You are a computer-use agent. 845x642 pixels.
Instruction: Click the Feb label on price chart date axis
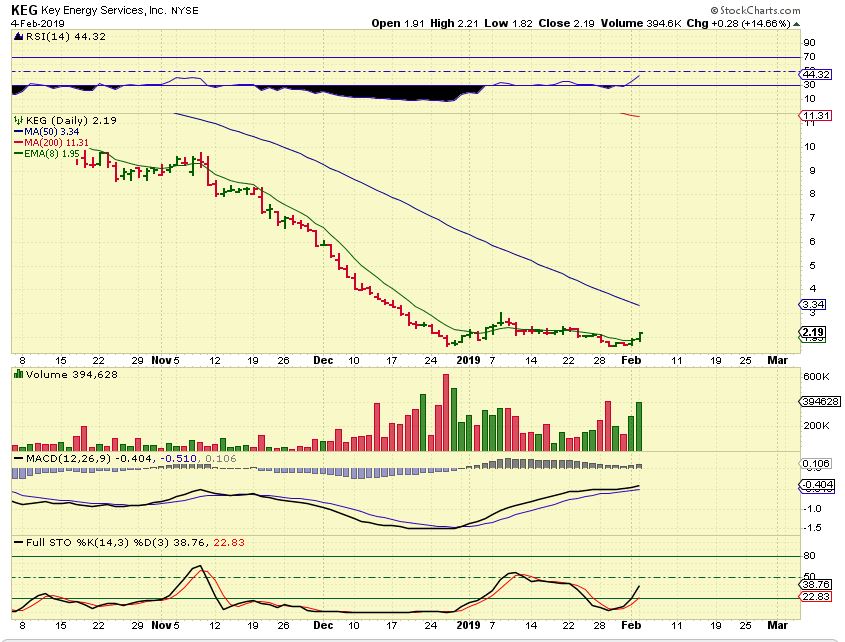point(631,360)
